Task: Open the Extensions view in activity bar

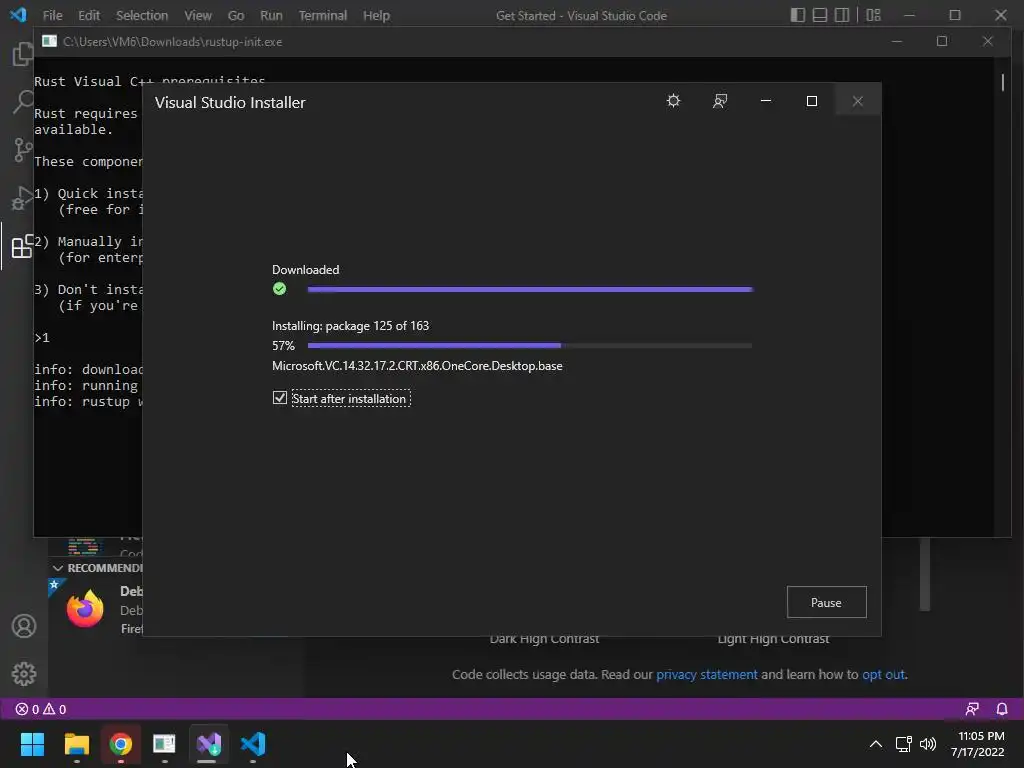Action: coord(23,246)
